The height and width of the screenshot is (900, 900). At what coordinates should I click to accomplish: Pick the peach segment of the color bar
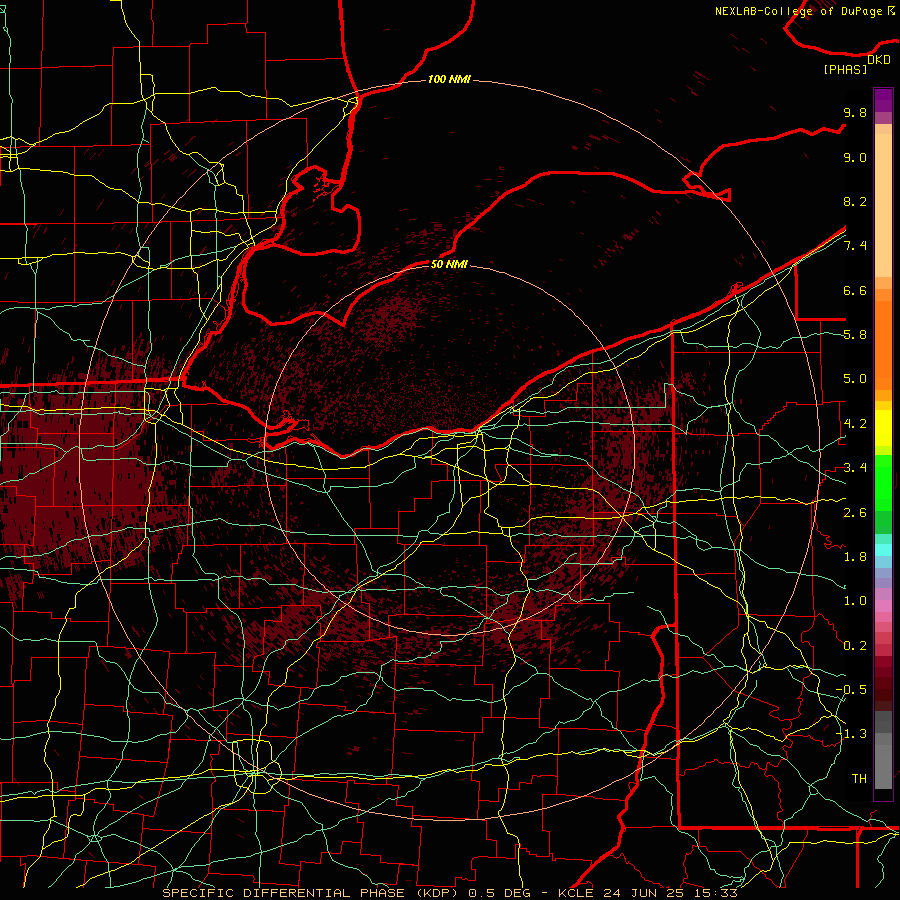(x=883, y=205)
